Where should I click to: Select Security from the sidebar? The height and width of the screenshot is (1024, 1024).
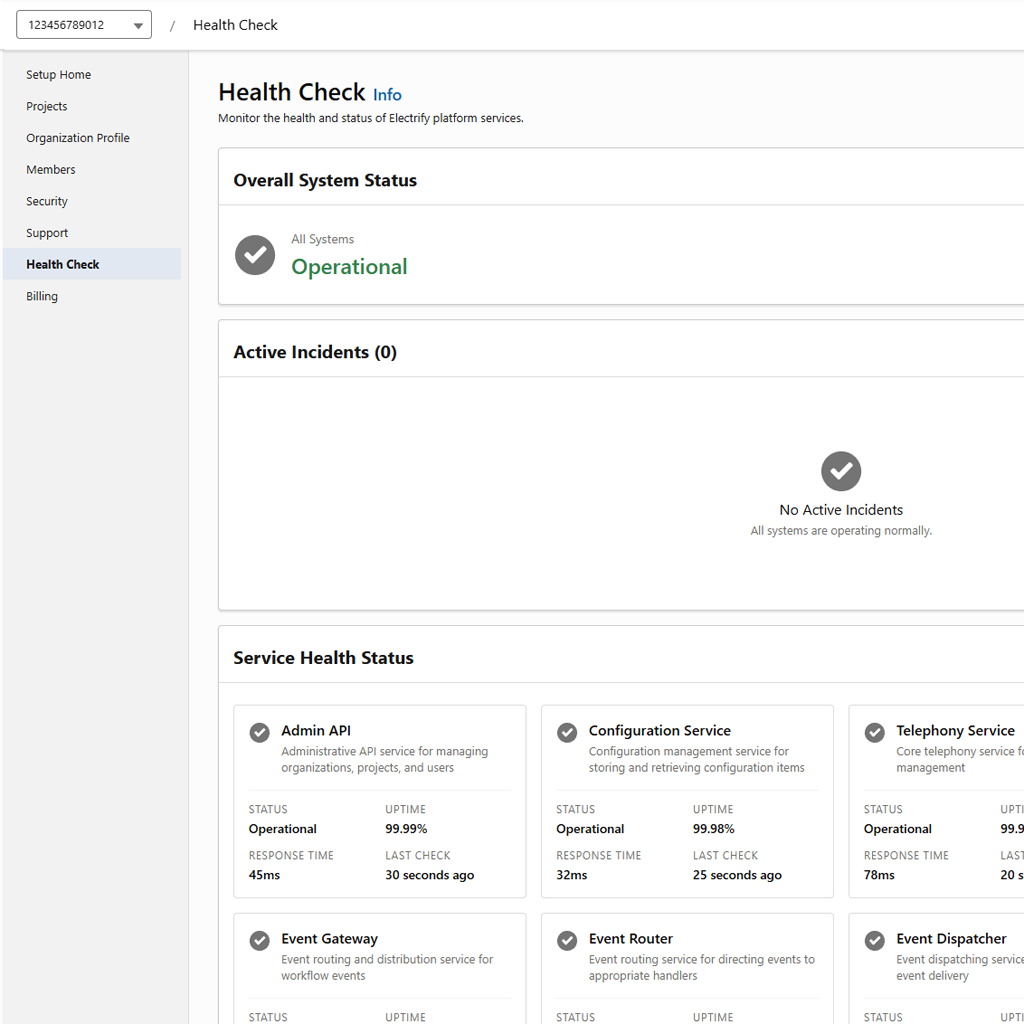point(47,202)
